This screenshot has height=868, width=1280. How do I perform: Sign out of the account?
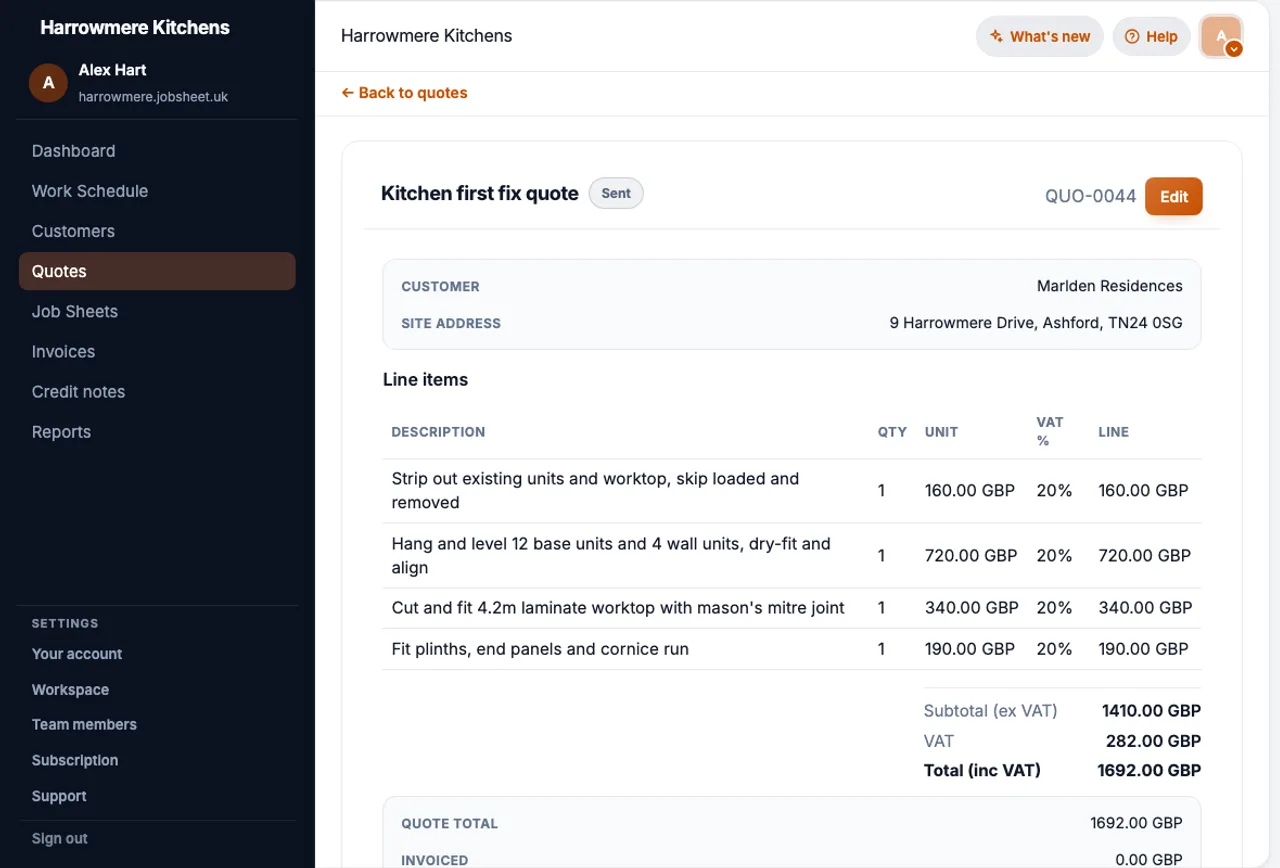tap(60, 839)
